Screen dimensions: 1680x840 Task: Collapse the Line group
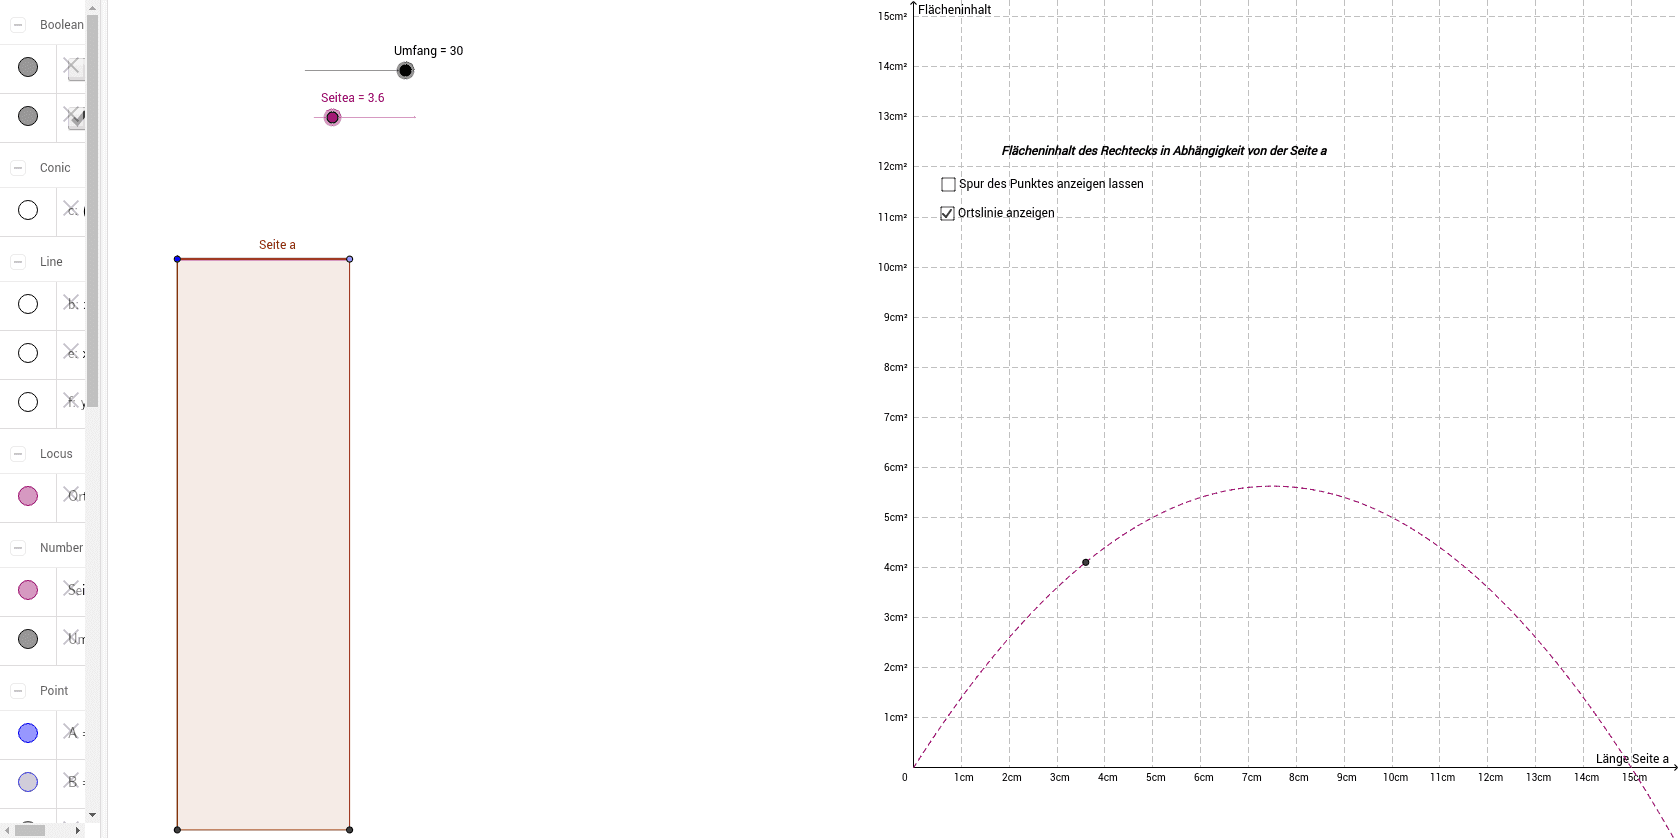(x=18, y=262)
